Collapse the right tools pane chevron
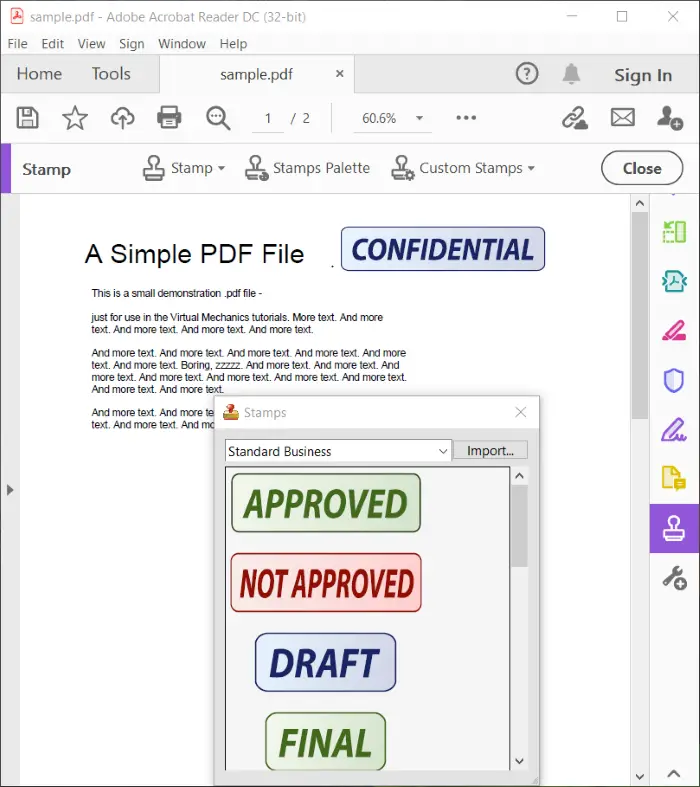Viewport: 700px width, 787px height. [x=674, y=773]
